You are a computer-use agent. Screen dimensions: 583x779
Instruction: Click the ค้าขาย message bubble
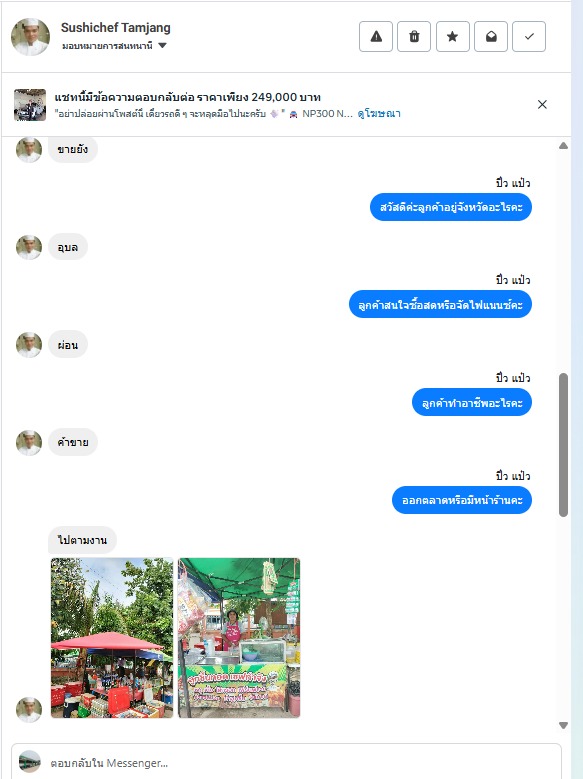[73, 442]
